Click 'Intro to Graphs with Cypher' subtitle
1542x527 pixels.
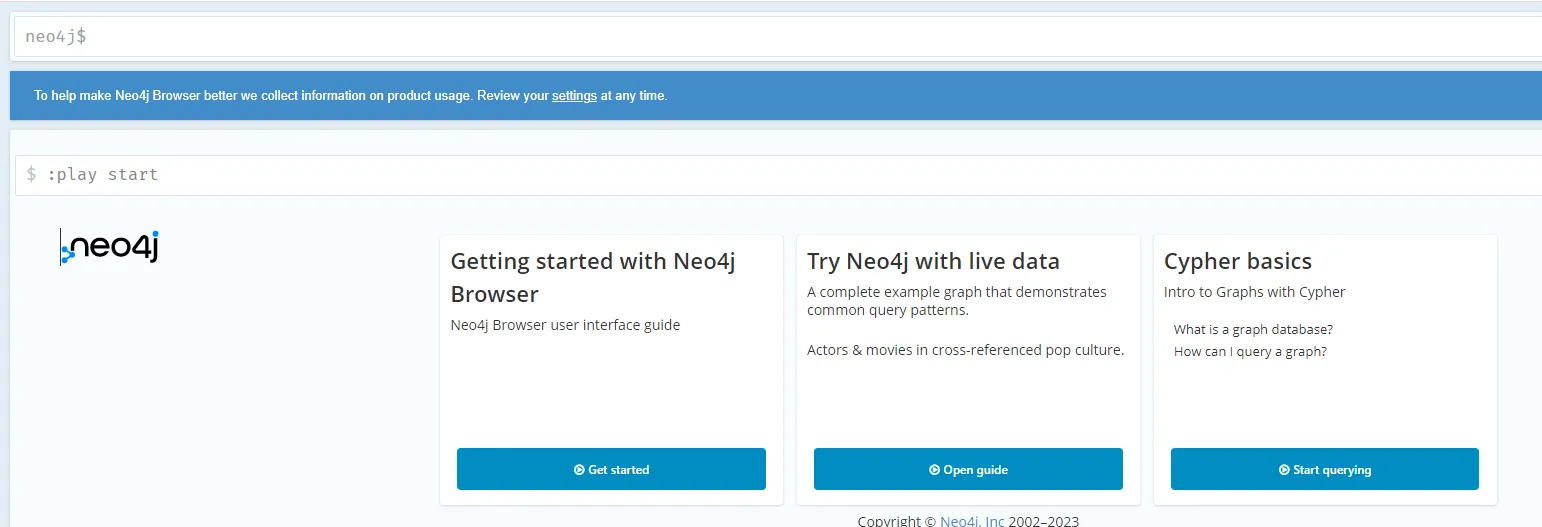[1254, 292]
